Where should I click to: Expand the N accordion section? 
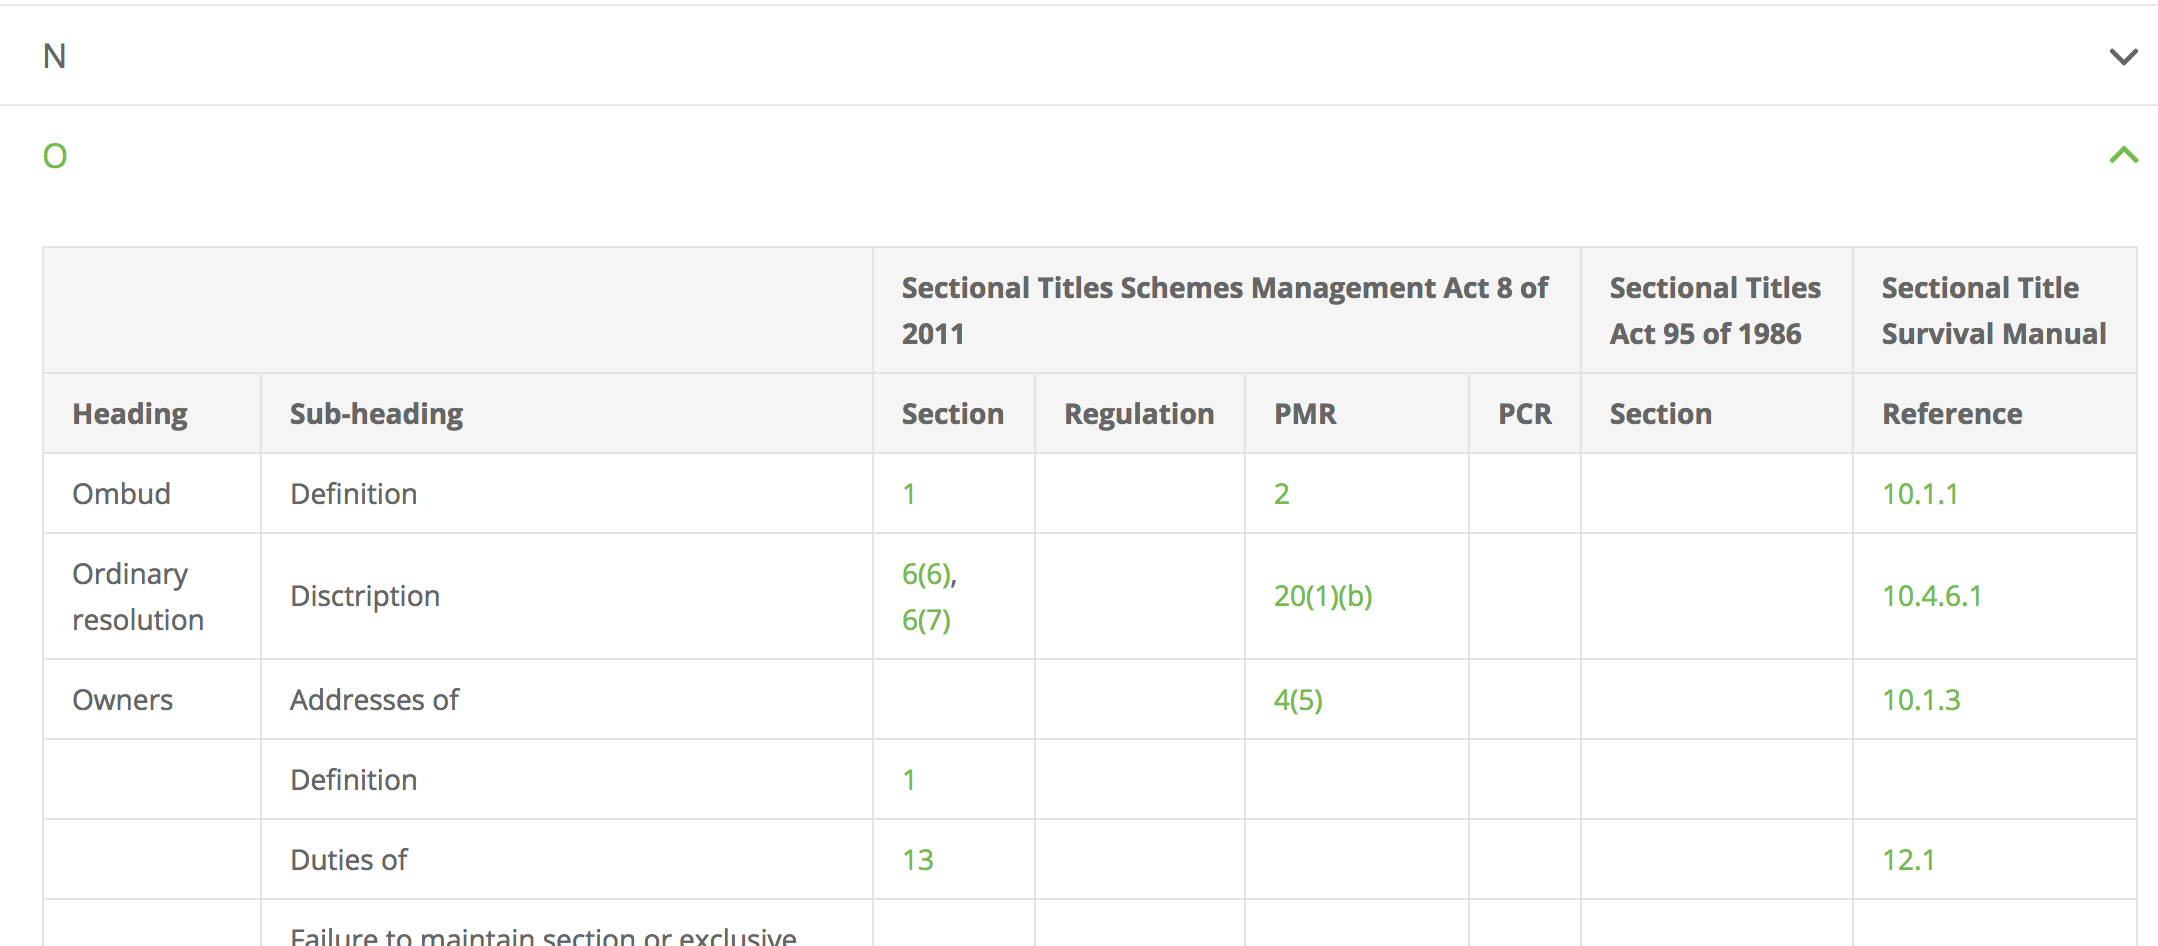(x=2123, y=56)
